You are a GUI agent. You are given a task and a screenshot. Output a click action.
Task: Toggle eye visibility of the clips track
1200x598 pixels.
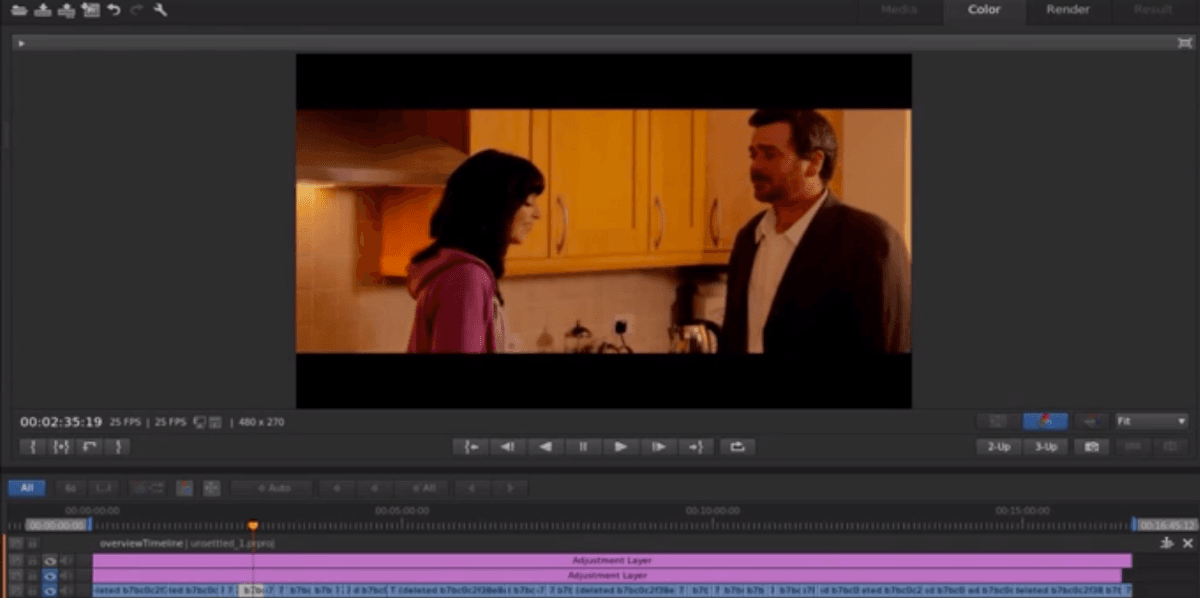49,591
